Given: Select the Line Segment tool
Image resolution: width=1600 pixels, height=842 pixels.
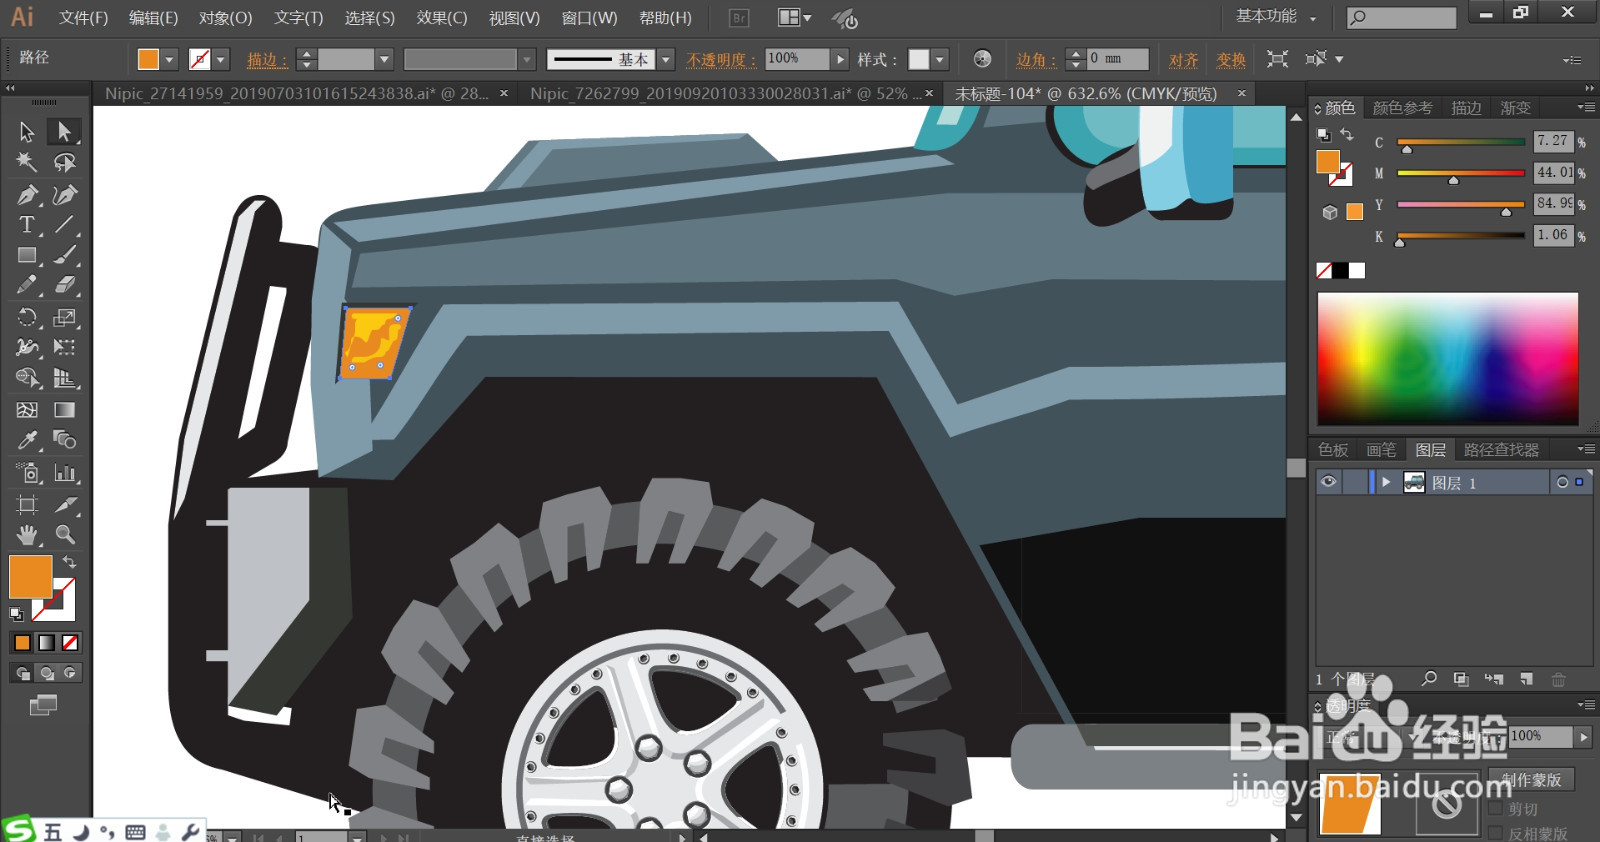Looking at the screenshot, I should [64, 225].
